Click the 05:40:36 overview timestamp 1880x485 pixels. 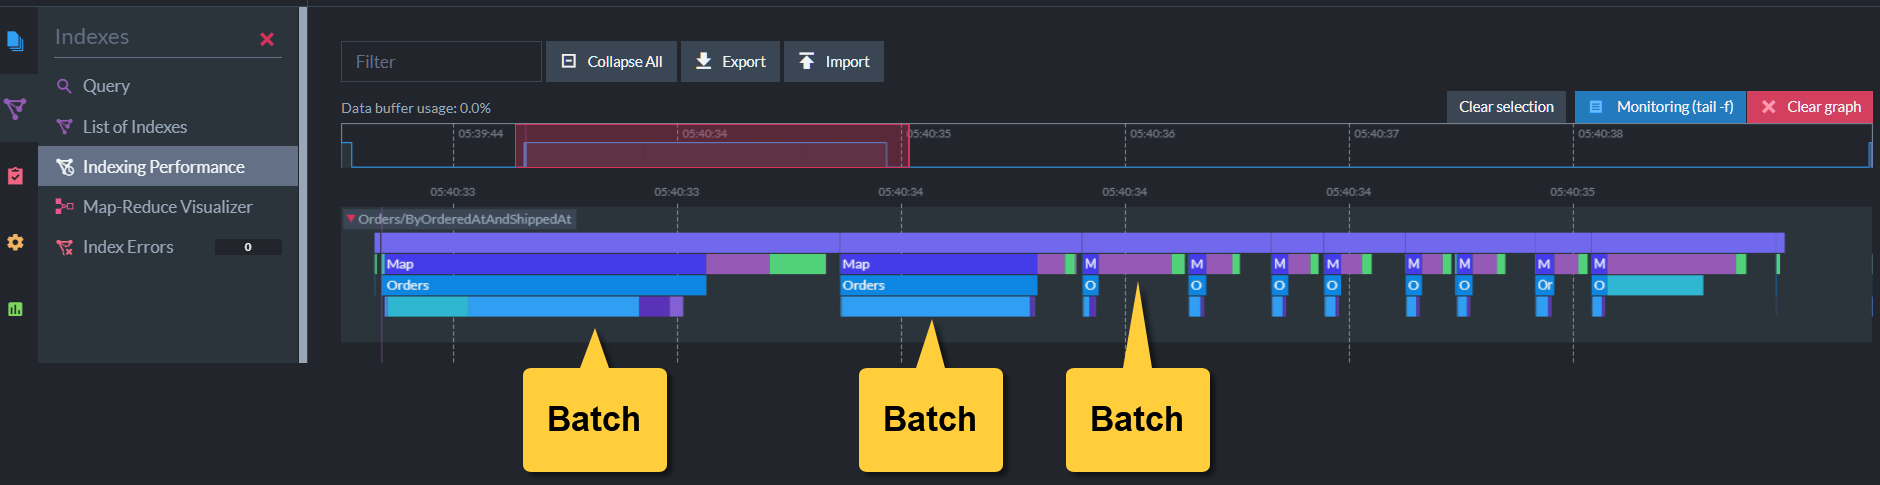click(1152, 133)
